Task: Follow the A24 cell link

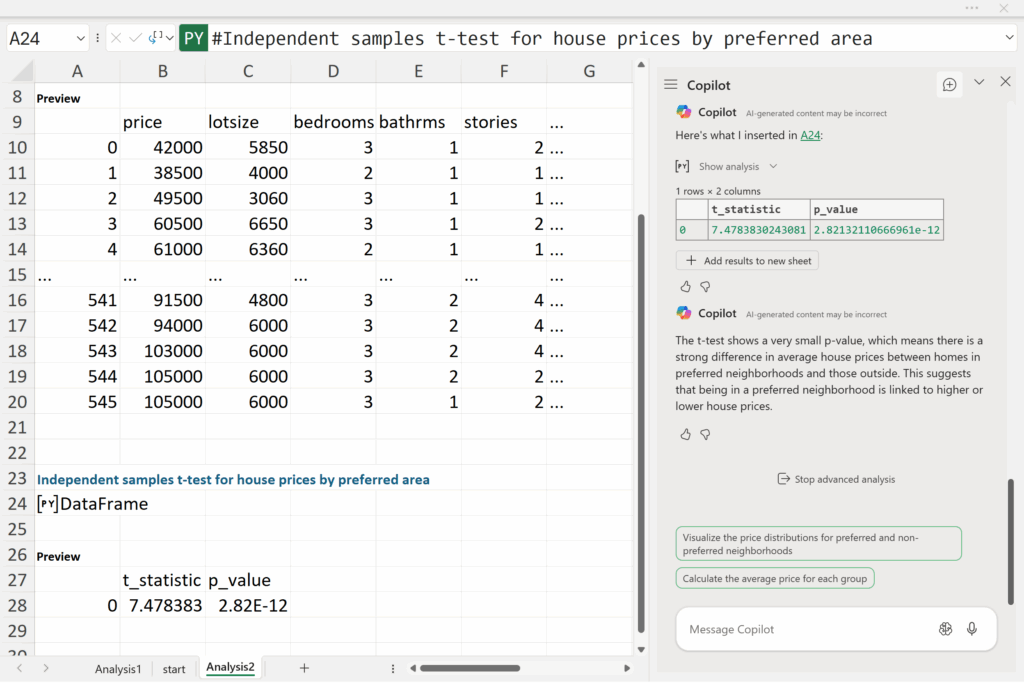Action: coord(810,136)
